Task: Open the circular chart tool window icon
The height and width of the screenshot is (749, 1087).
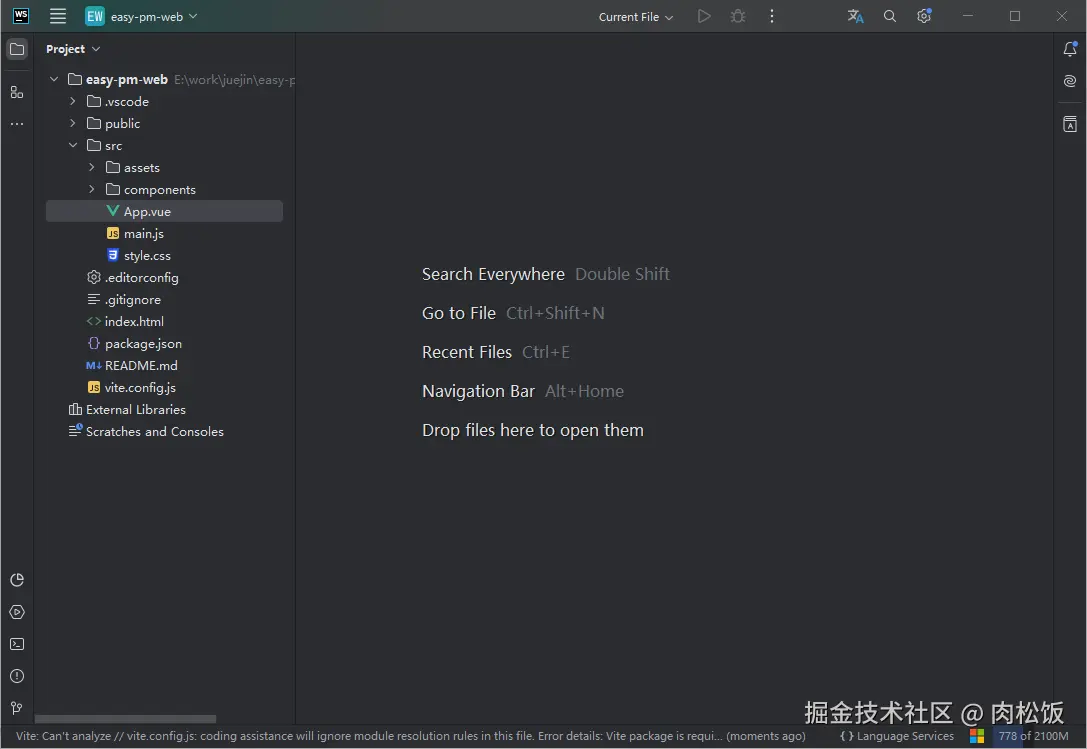Action: point(17,580)
